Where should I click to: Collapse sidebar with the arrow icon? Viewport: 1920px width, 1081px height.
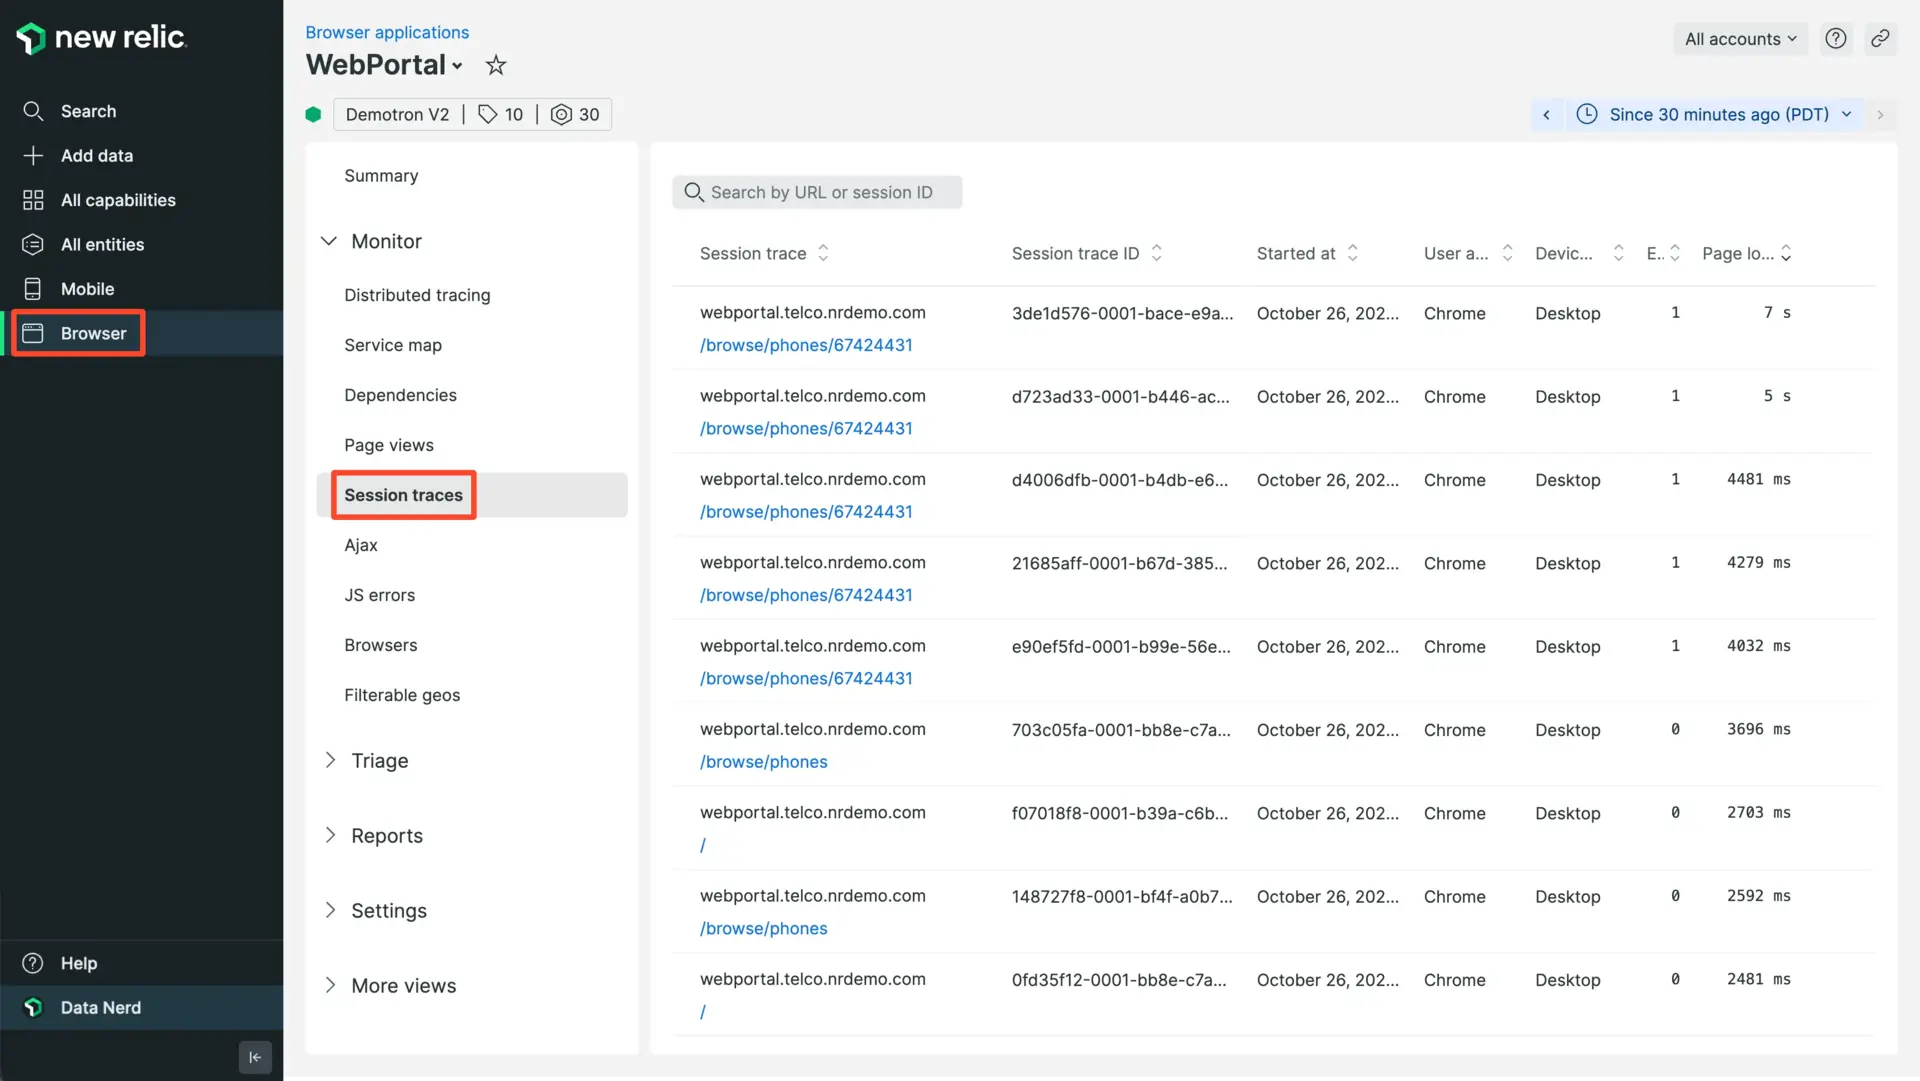point(255,1057)
